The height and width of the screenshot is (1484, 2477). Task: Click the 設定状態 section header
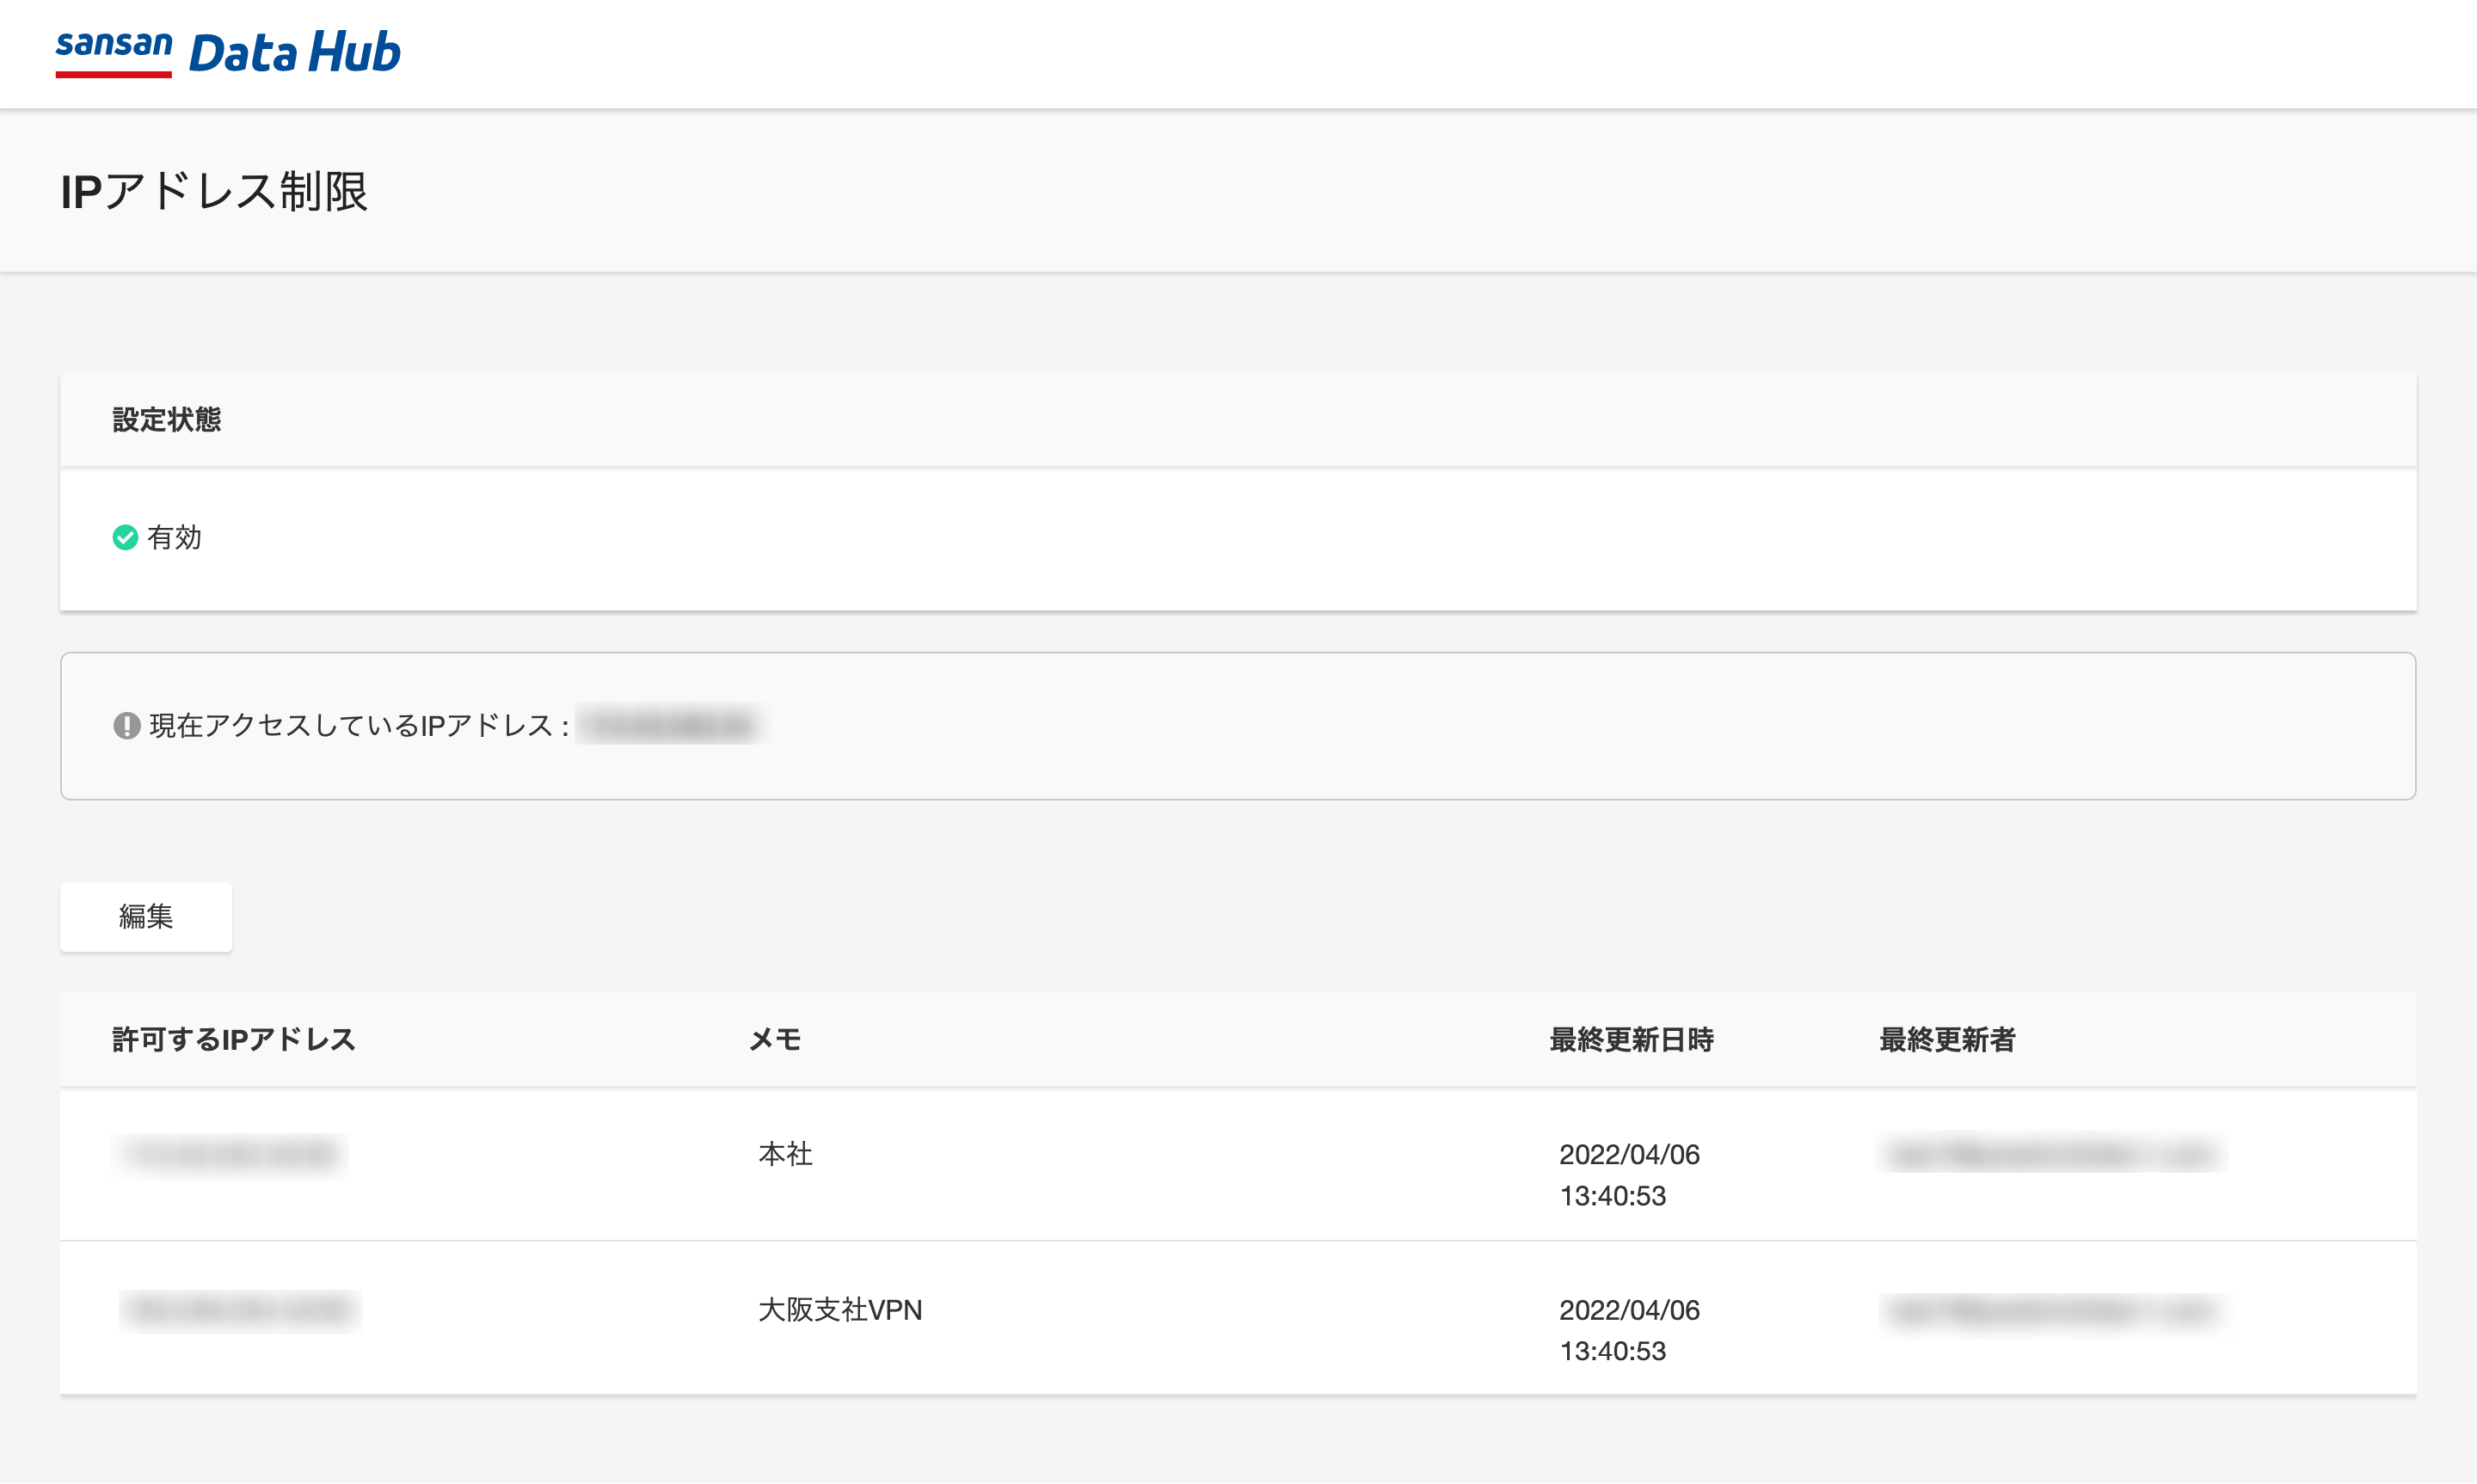pyautogui.click(x=167, y=420)
